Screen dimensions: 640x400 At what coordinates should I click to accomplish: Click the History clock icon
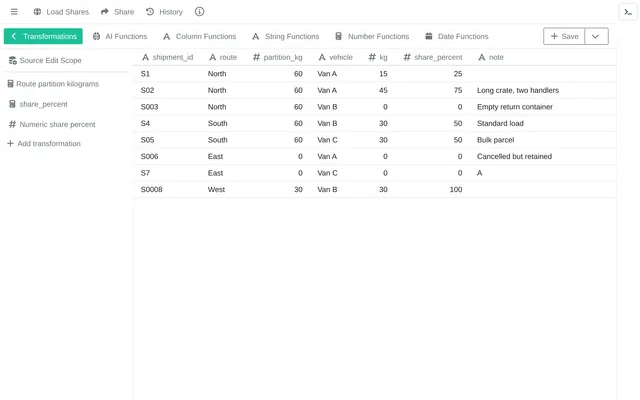pos(150,12)
